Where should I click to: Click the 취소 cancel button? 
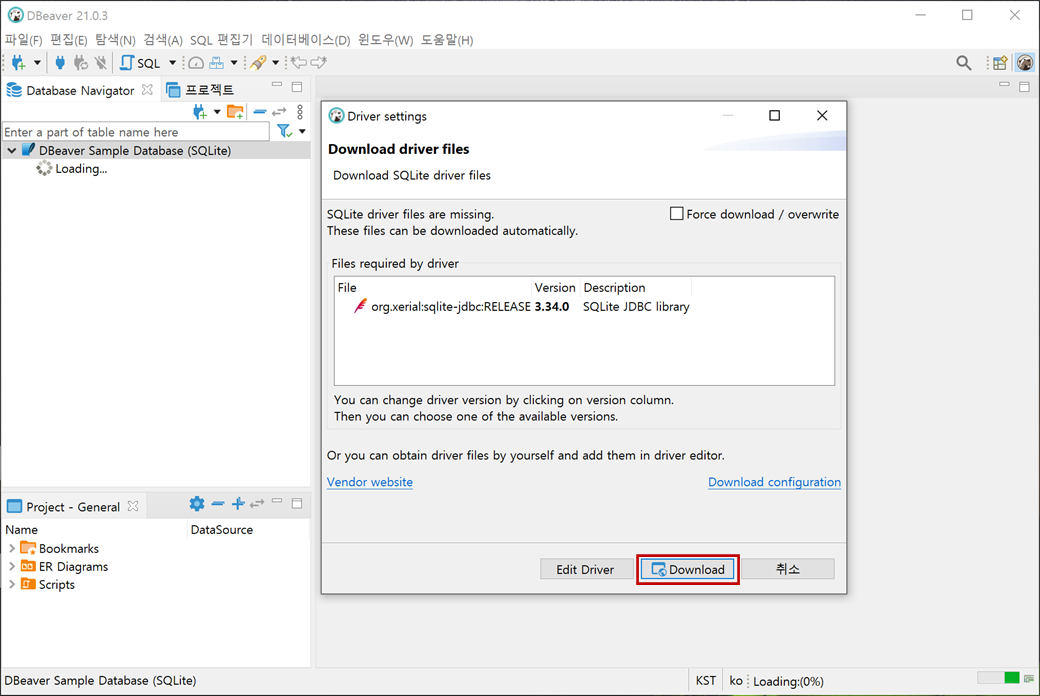tap(787, 569)
